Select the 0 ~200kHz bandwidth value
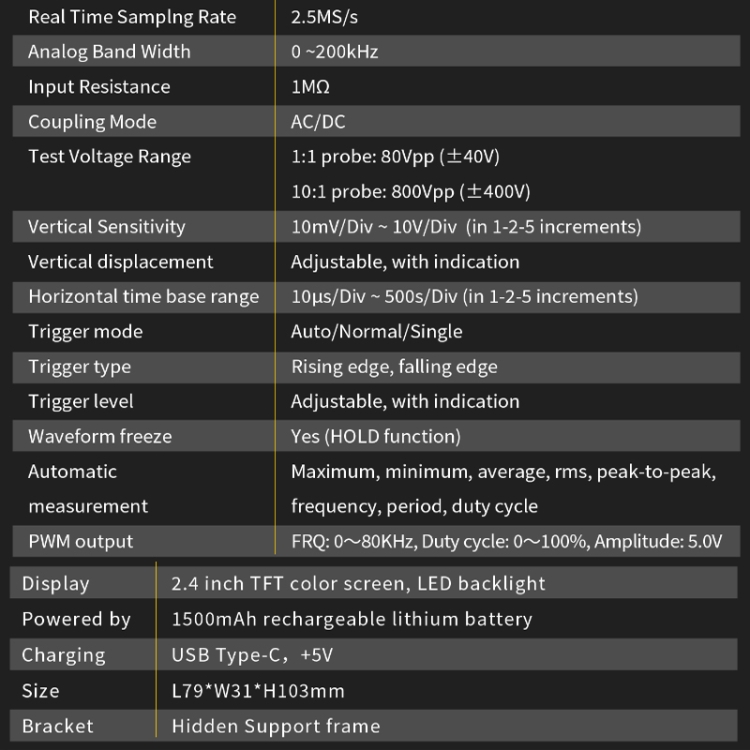This screenshot has width=750, height=750. click(x=334, y=52)
